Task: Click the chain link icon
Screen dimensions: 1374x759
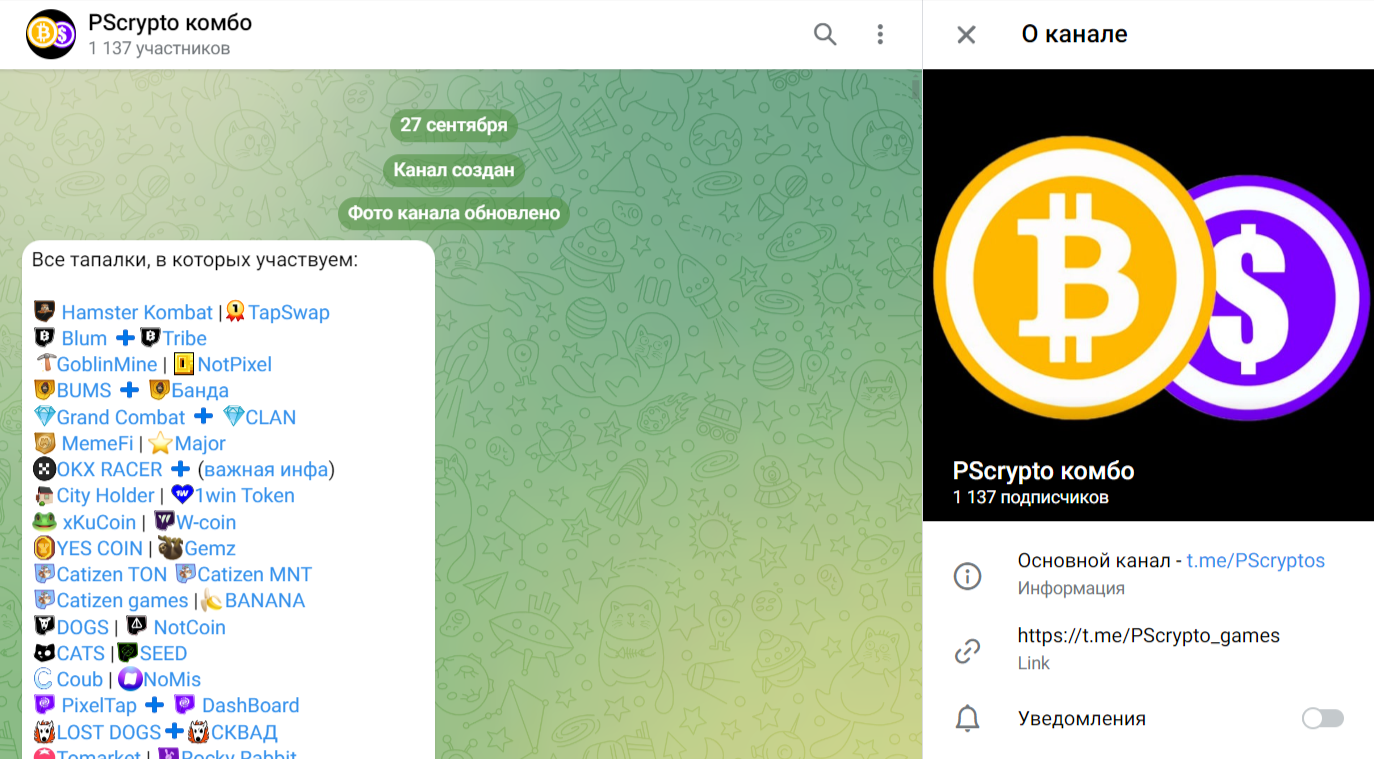Action: click(x=967, y=651)
